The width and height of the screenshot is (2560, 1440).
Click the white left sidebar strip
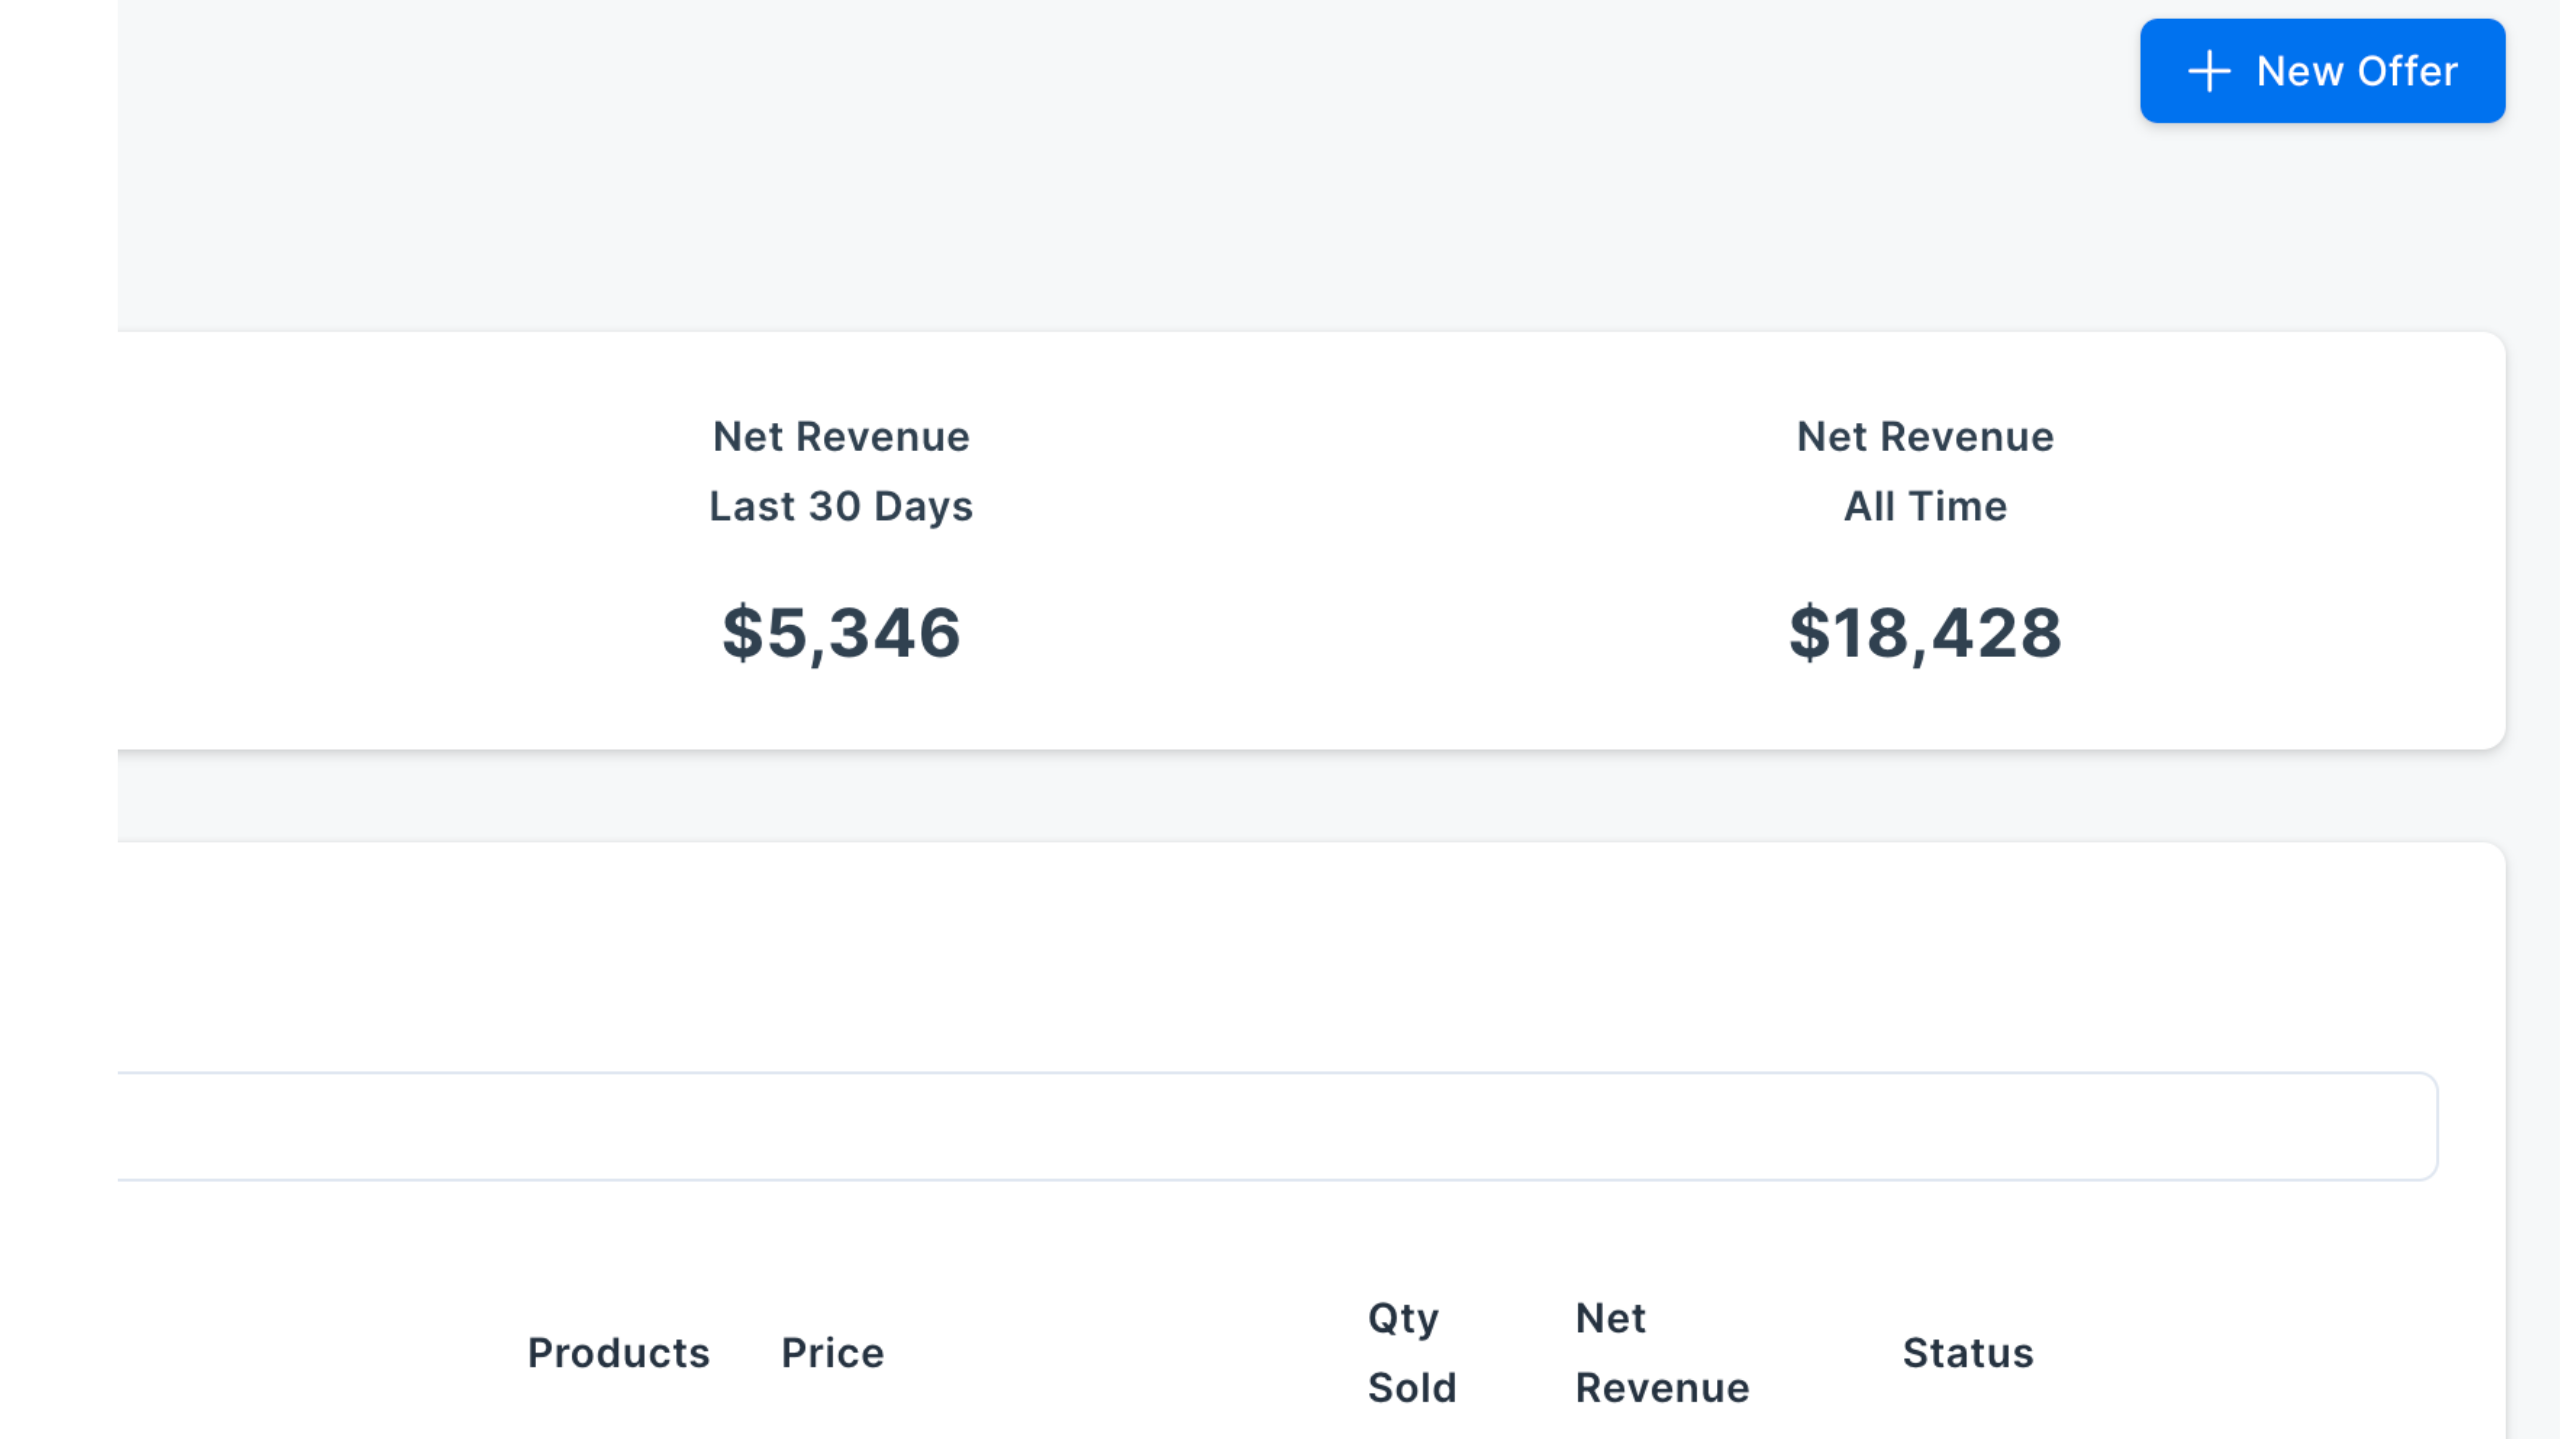[58, 720]
